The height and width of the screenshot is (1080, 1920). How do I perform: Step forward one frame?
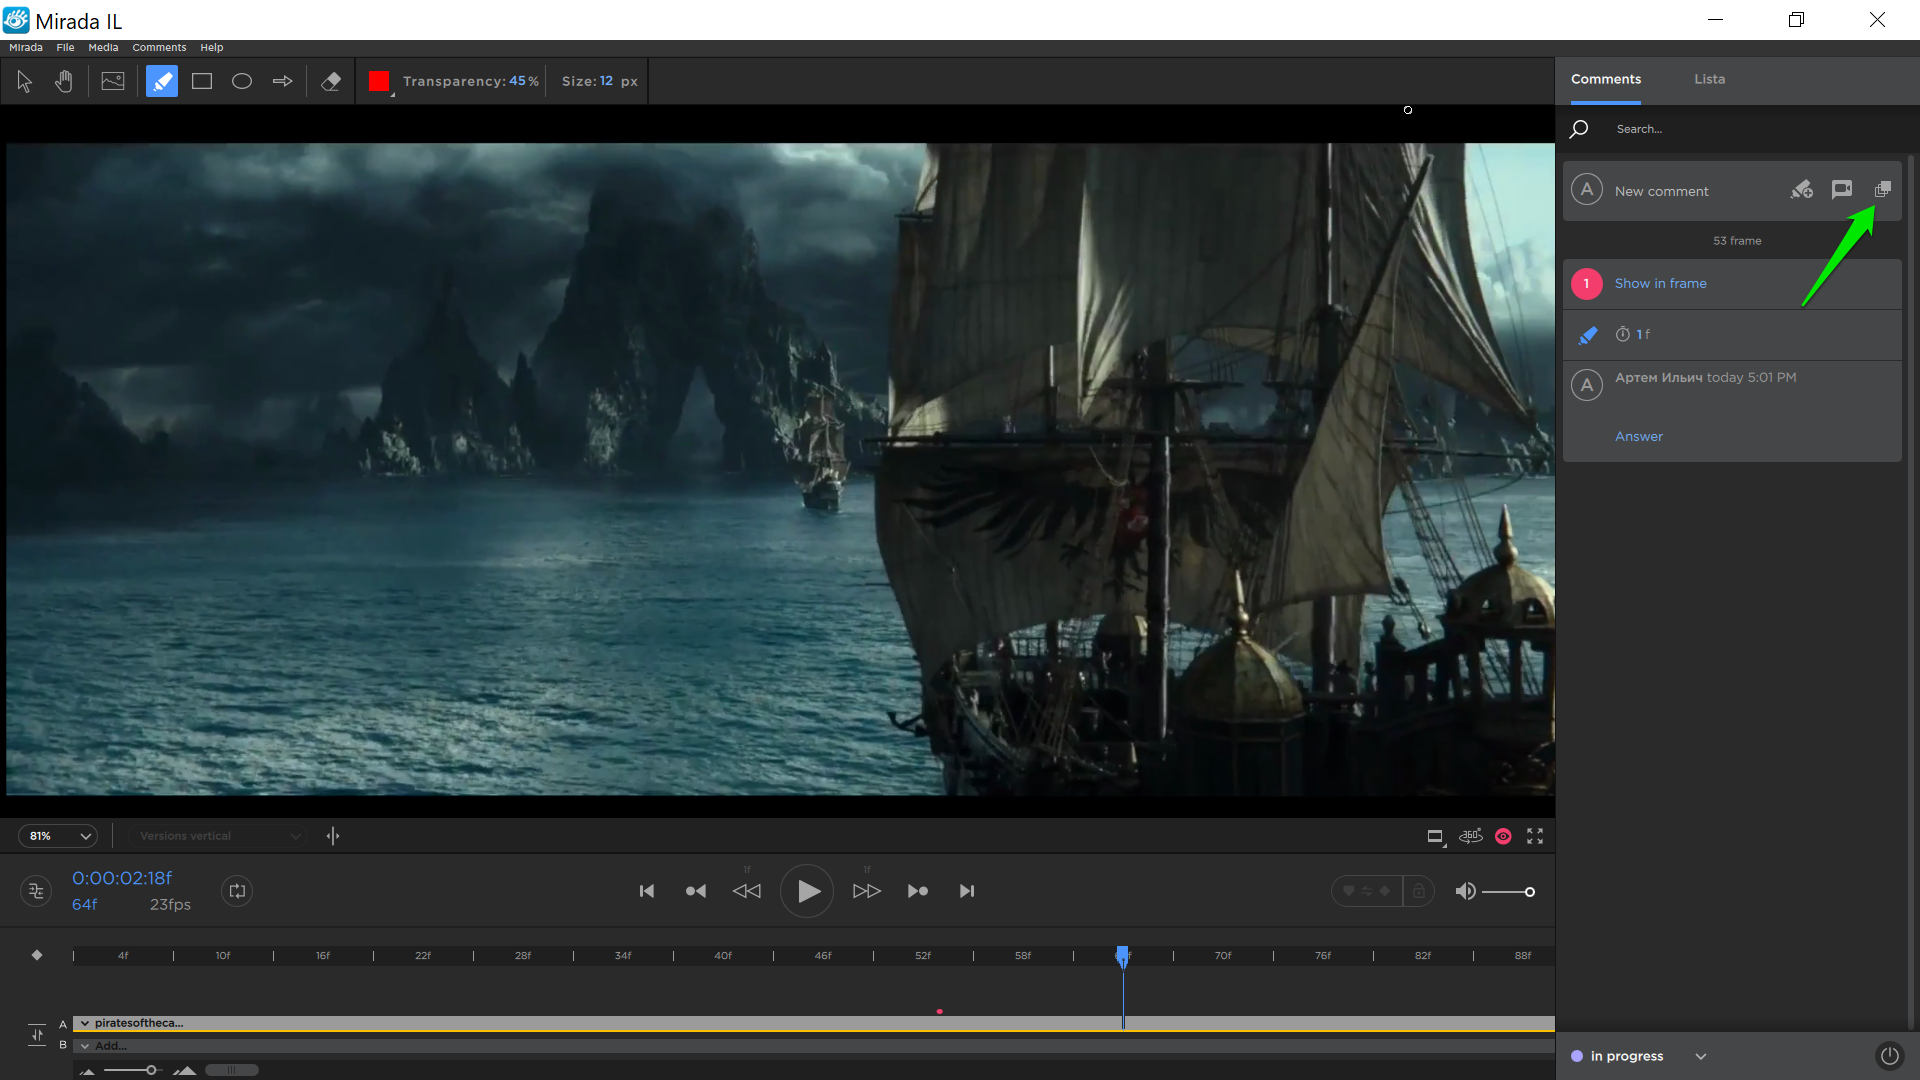(867, 891)
